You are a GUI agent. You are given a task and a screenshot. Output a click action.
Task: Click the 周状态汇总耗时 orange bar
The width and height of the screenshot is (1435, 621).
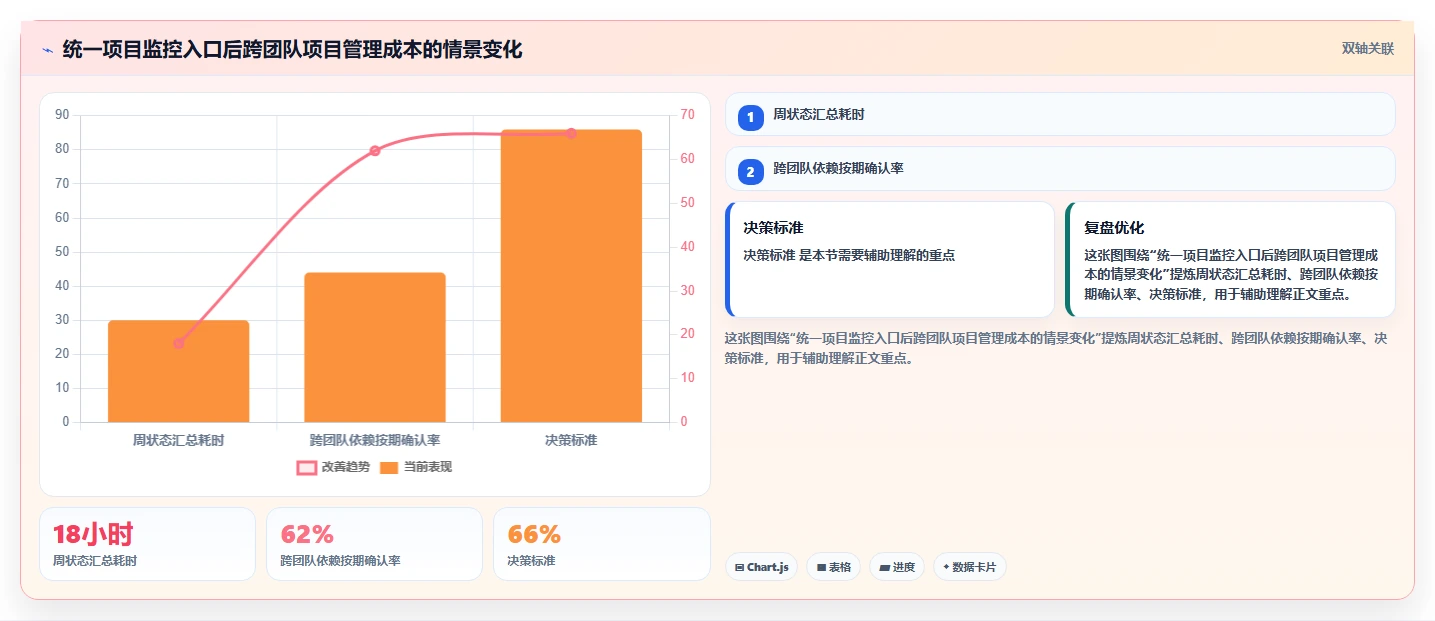tap(179, 371)
